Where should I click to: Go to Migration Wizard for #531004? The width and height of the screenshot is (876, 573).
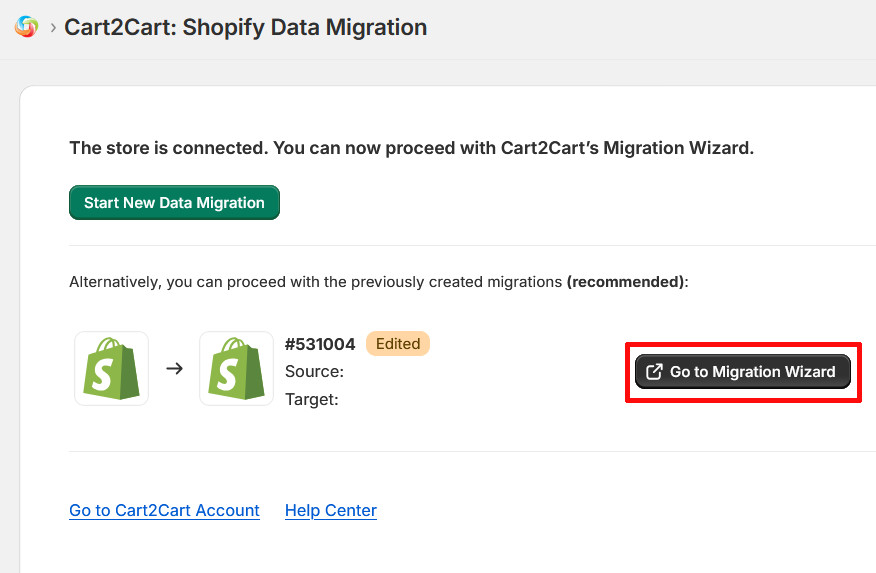coord(742,372)
